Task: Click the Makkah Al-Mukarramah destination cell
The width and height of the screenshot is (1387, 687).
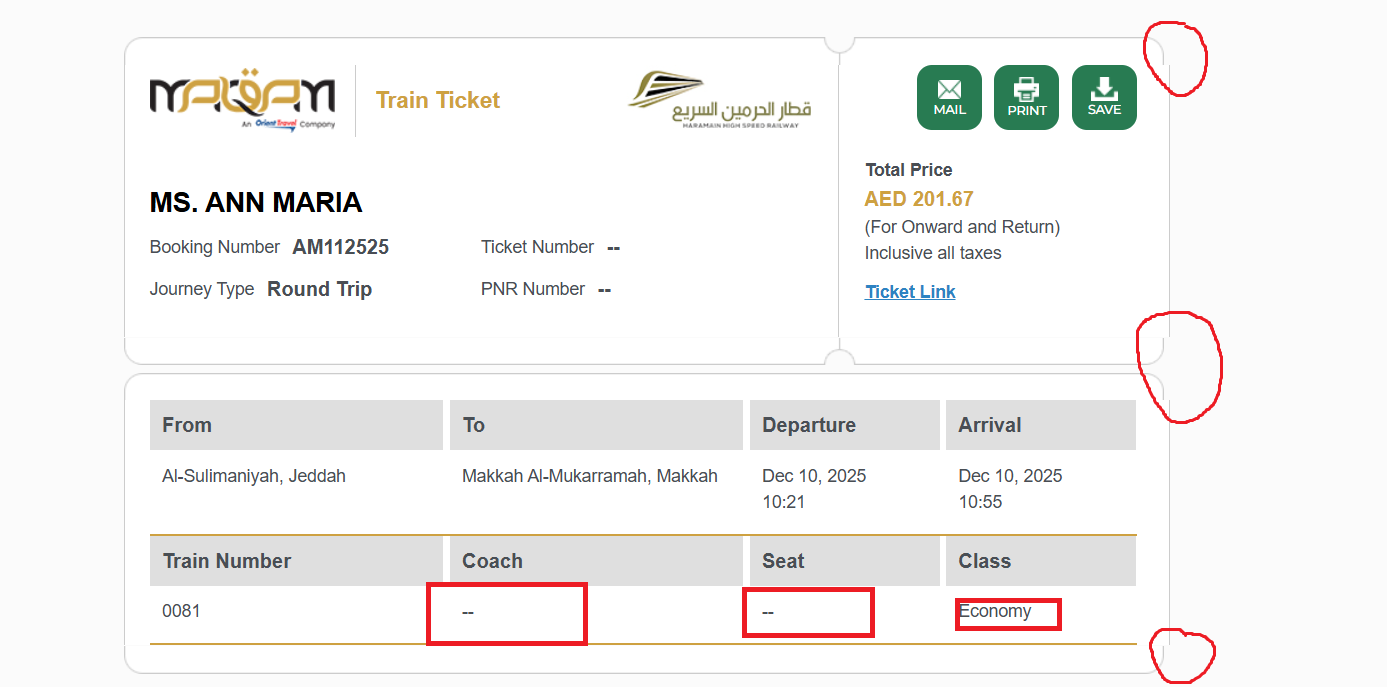Action: pos(589,476)
